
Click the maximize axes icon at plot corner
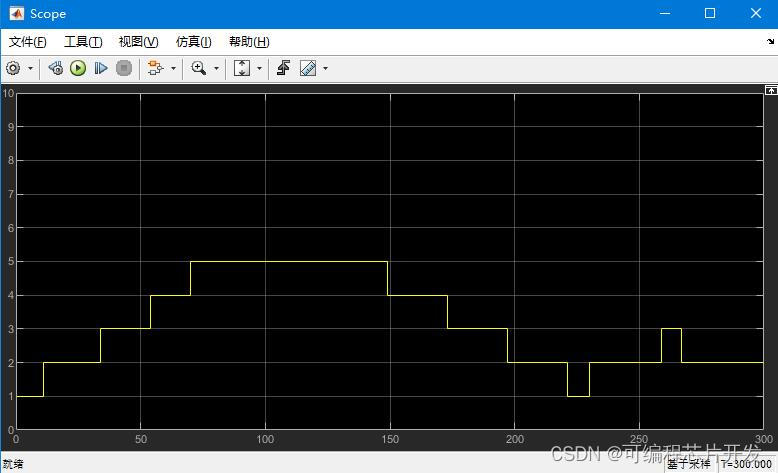(x=771, y=90)
